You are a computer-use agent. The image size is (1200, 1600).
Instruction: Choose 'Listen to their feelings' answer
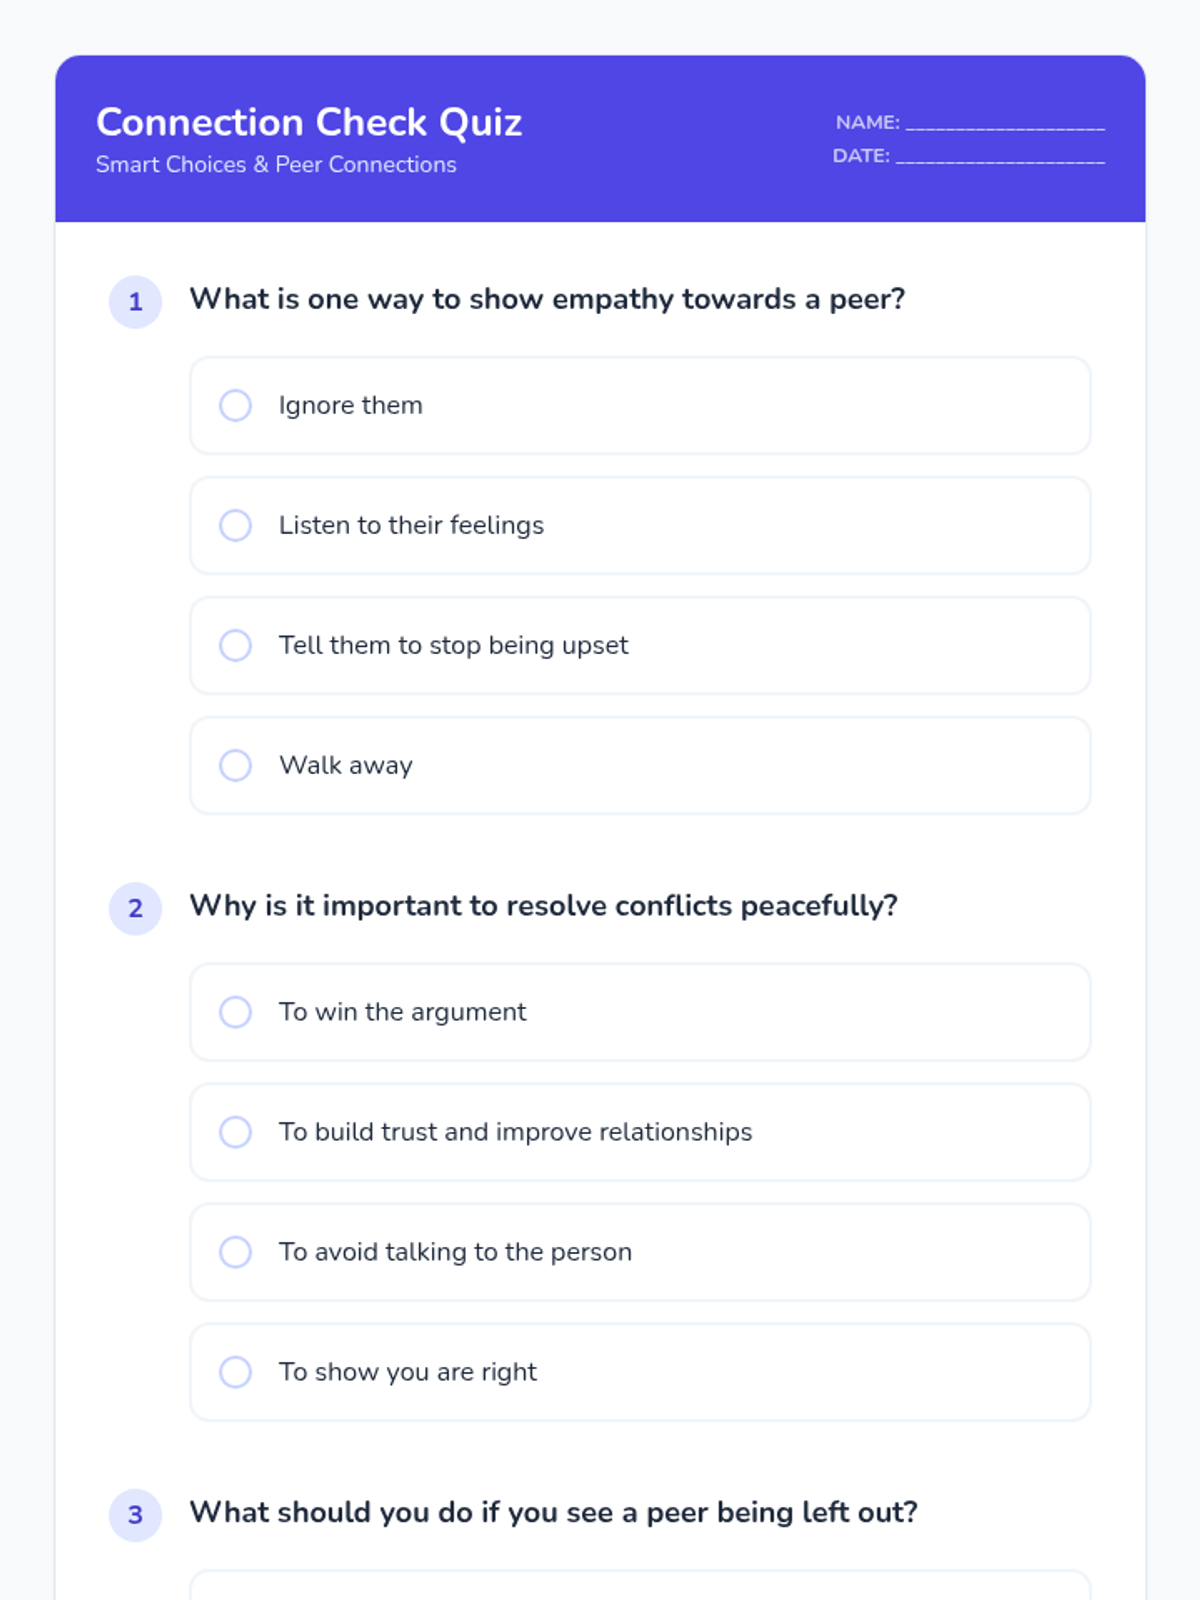point(236,526)
